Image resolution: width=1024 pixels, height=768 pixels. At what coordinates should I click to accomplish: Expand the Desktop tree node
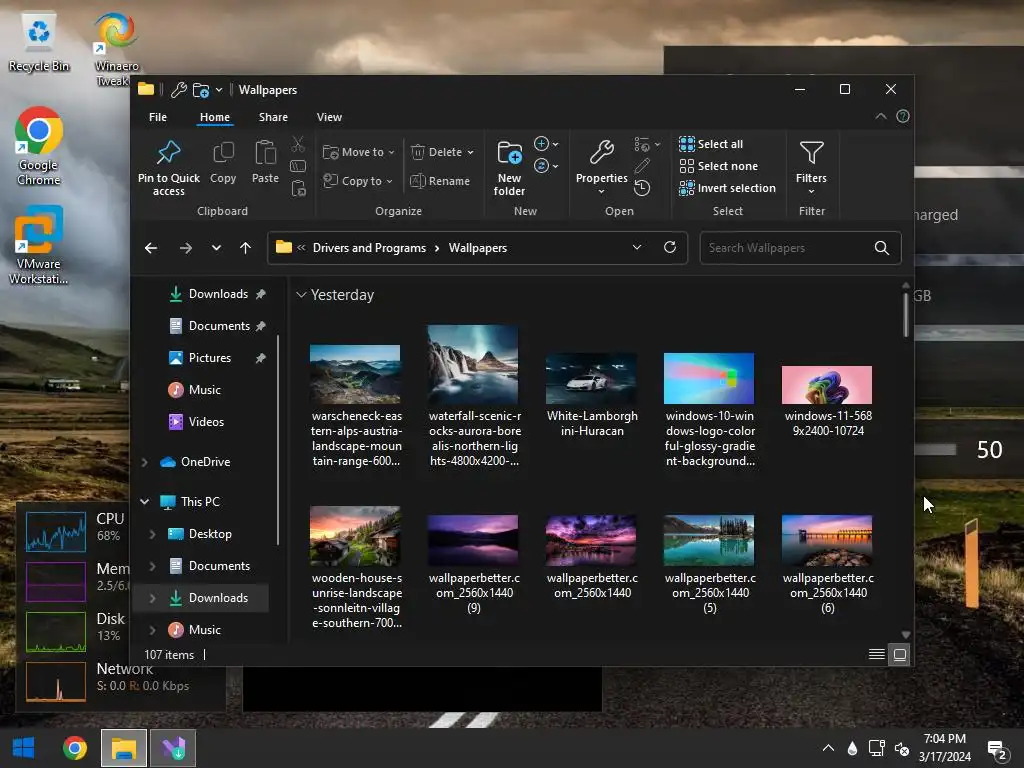pos(152,534)
